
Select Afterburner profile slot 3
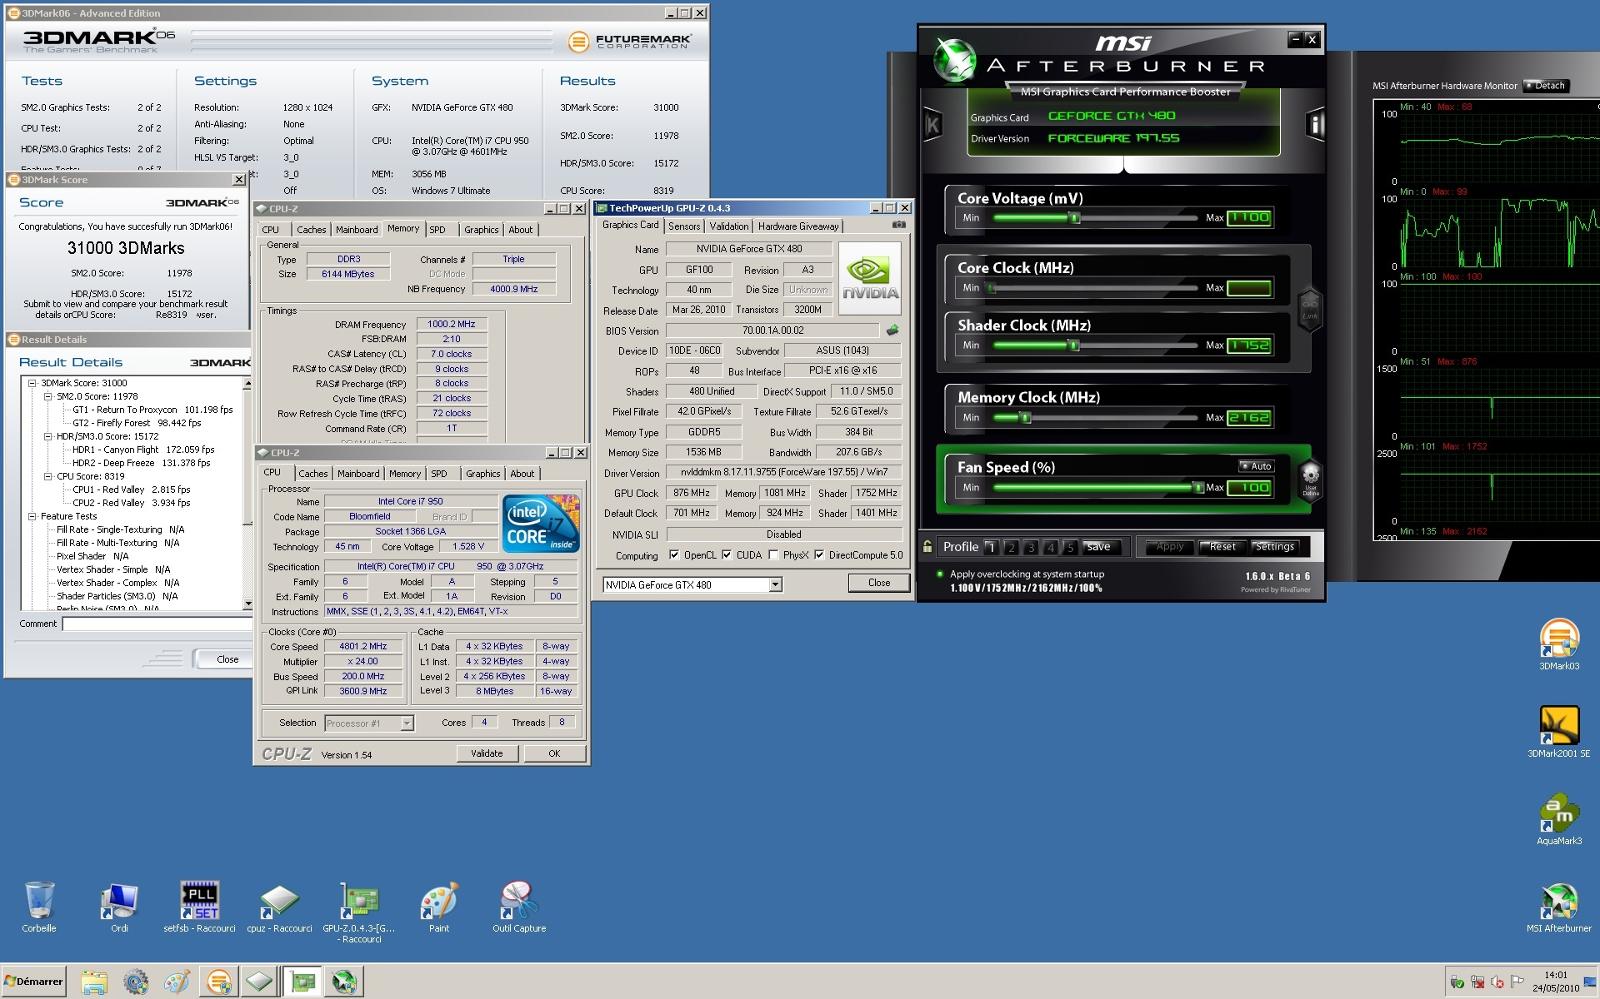coord(1031,547)
